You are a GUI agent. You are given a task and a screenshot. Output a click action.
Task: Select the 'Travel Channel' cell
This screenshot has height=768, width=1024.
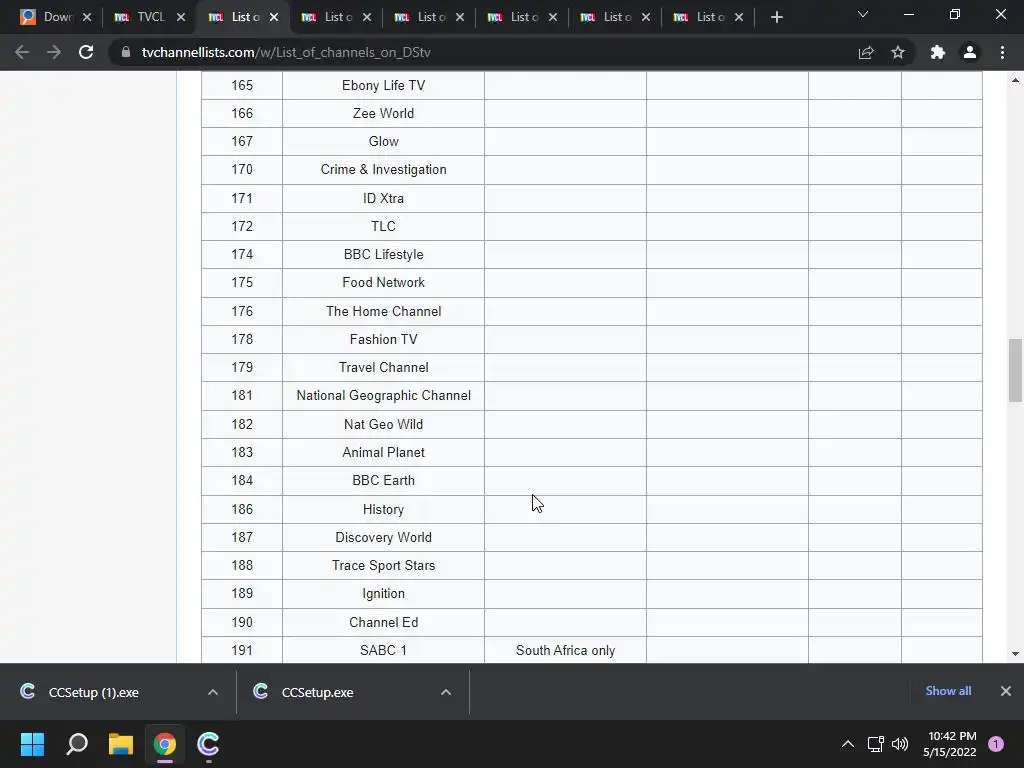[x=383, y=368]
